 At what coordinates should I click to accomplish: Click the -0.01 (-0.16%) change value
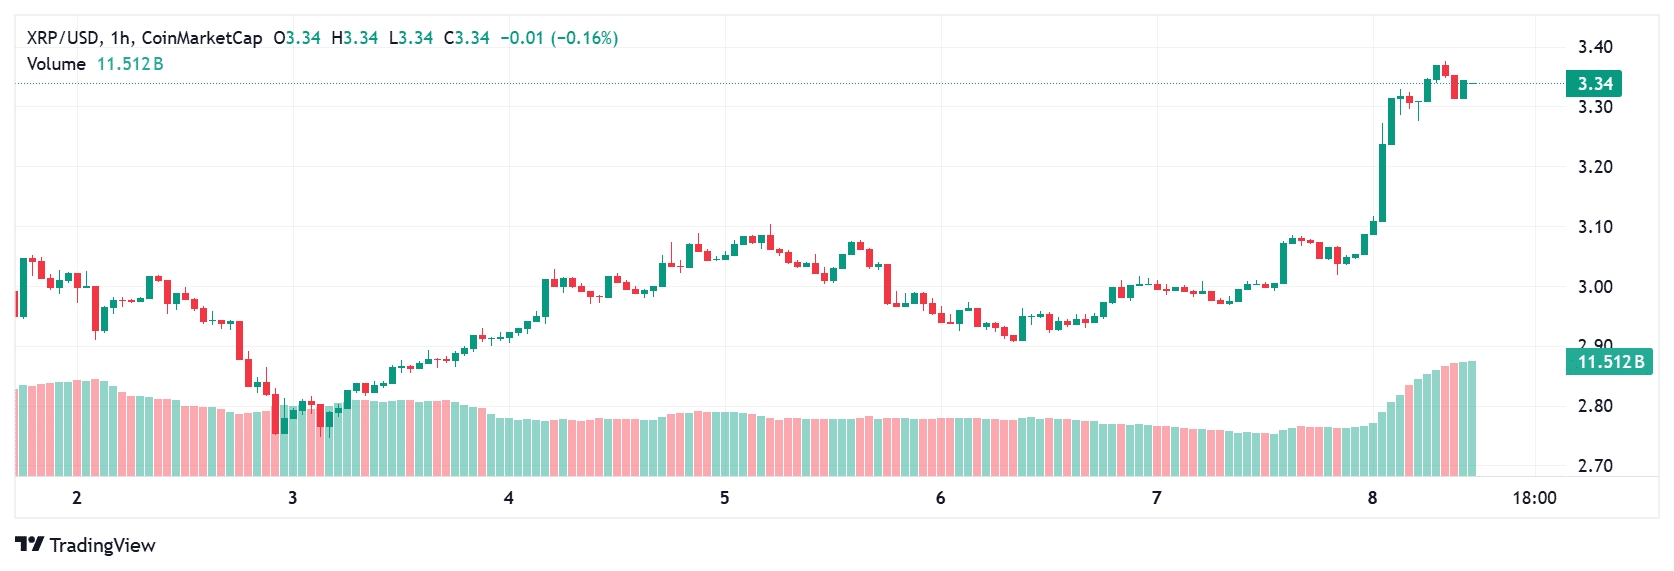[x=559, y=38]
